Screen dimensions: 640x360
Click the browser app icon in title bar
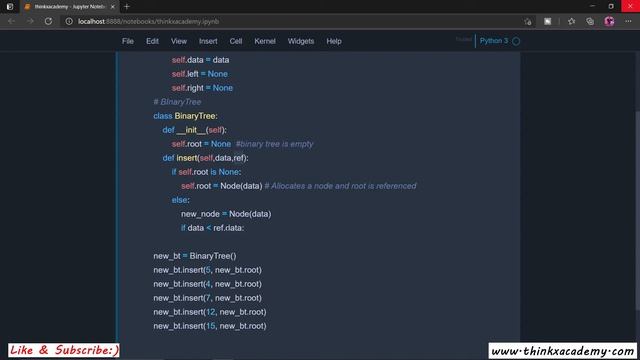pyautogui.click(x=10, y=7)
